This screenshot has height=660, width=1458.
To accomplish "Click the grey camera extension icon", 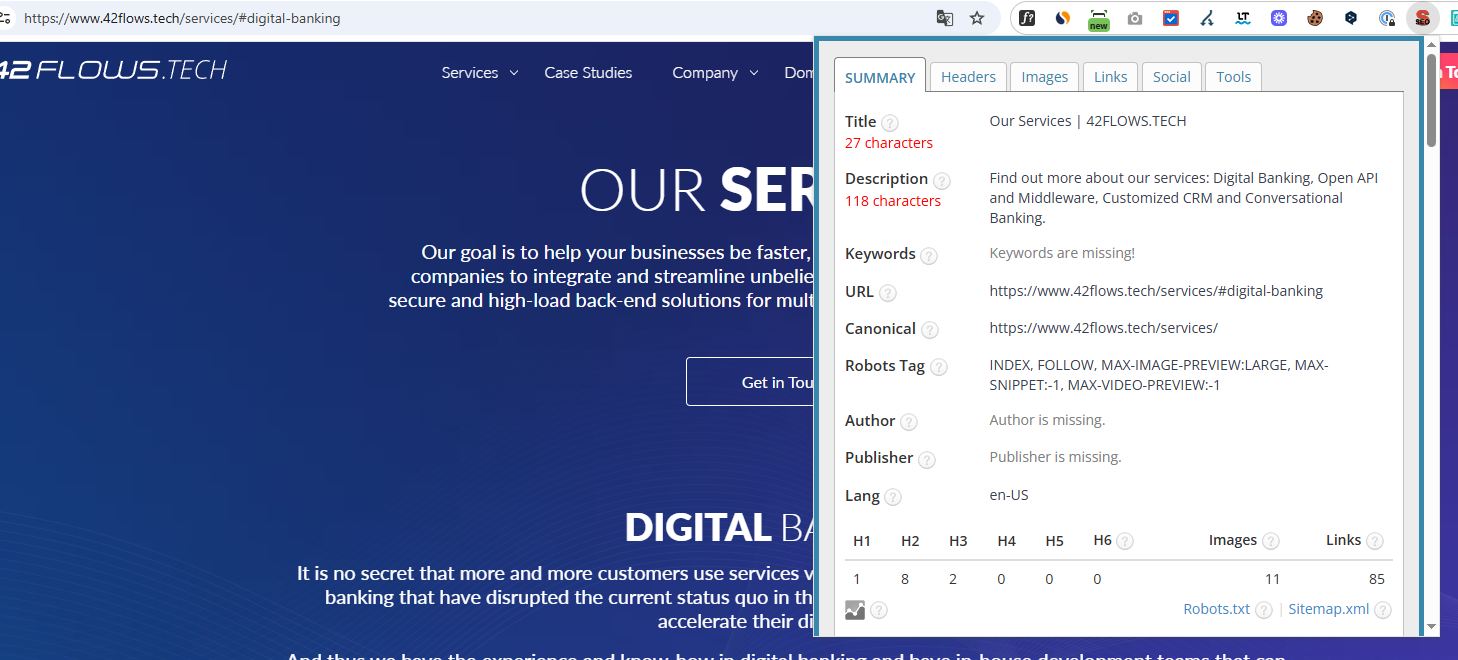I will click(x=1135, y=18).
